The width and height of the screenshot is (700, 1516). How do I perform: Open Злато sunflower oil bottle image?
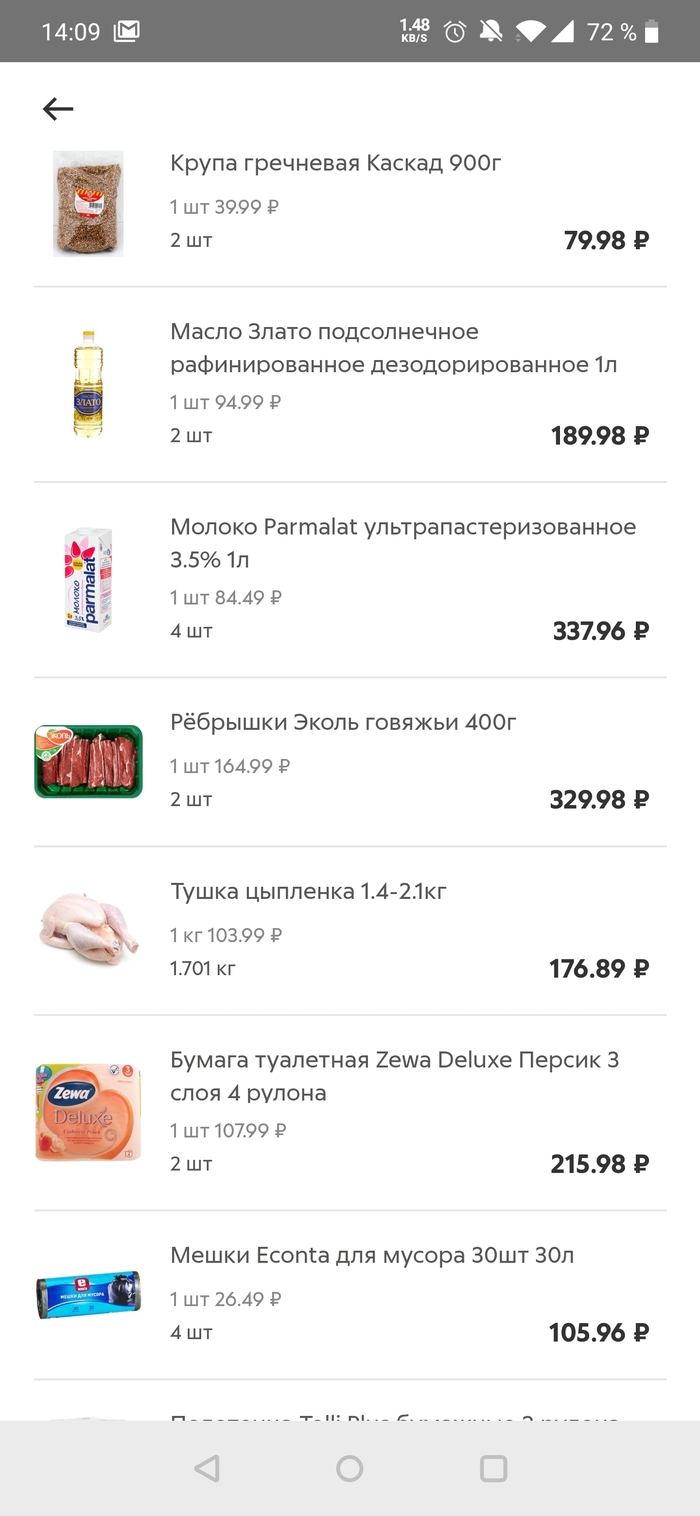[x=88, y=384]
